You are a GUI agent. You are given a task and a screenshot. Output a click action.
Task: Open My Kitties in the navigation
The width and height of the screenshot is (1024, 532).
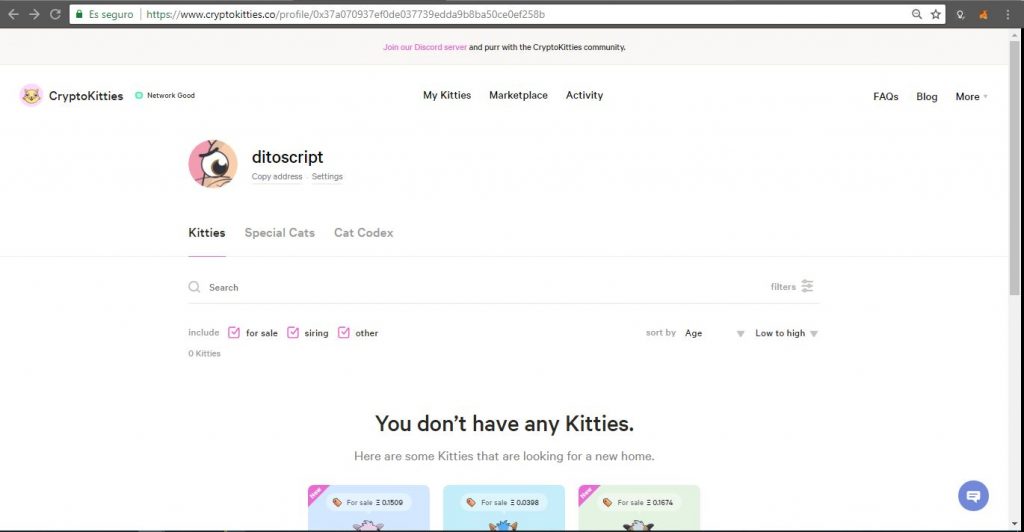coord(447,95)
